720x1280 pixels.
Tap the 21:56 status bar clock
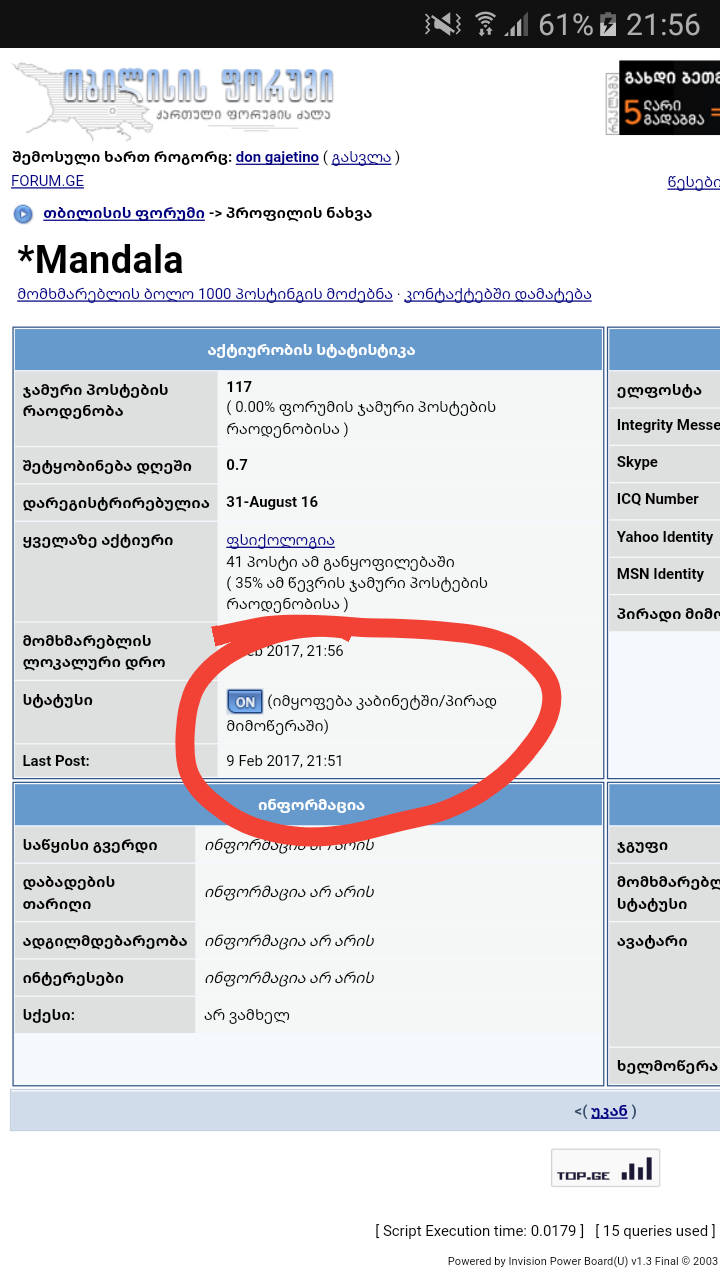tap(663, 24)
